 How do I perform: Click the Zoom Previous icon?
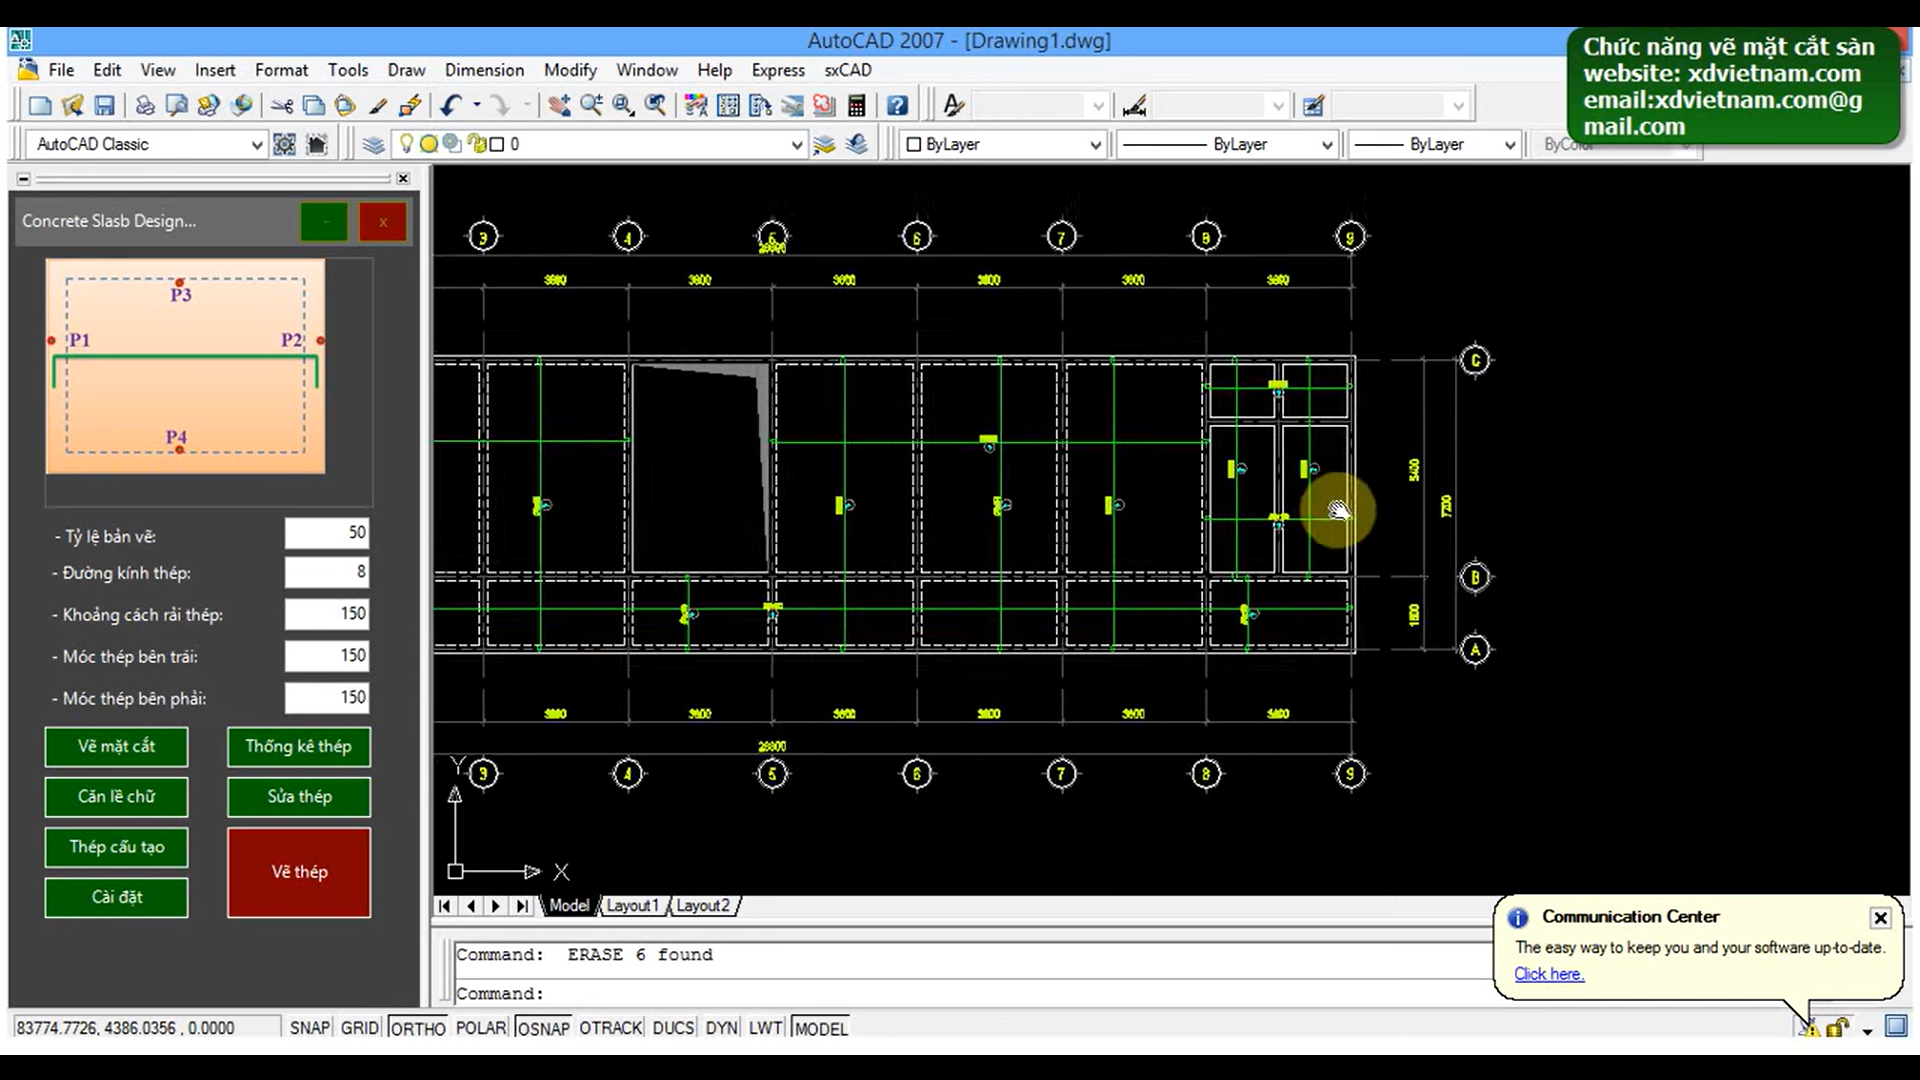(x=655, y=105)
